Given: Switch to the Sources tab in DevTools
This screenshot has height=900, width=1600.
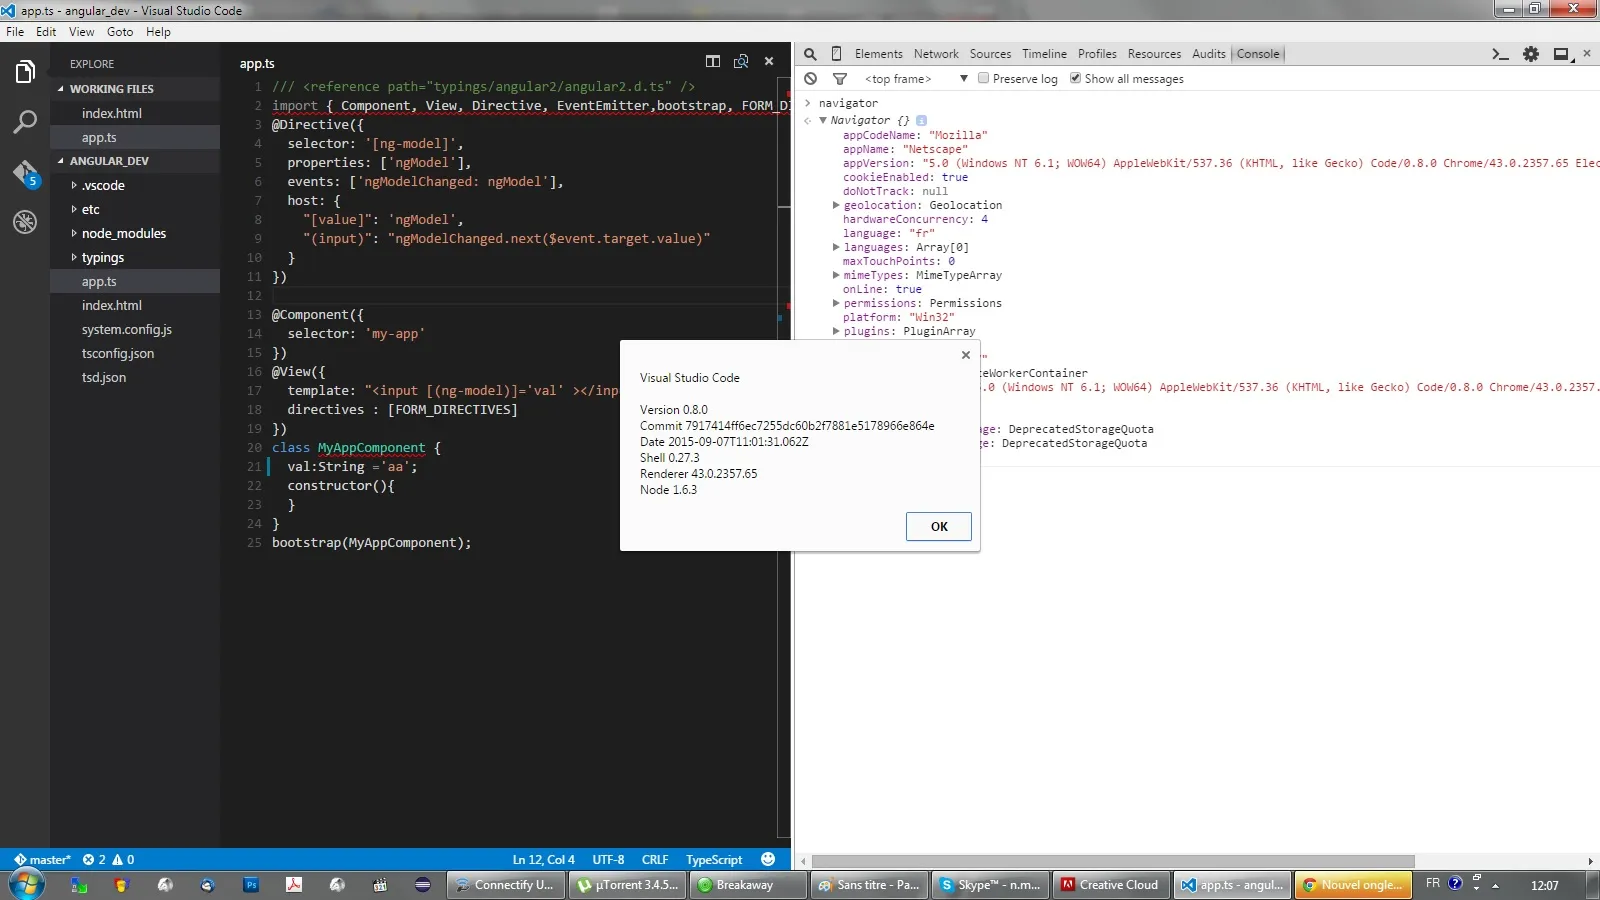Looking at the screenshot, I should pyautogui.click(x=990, y=54).
